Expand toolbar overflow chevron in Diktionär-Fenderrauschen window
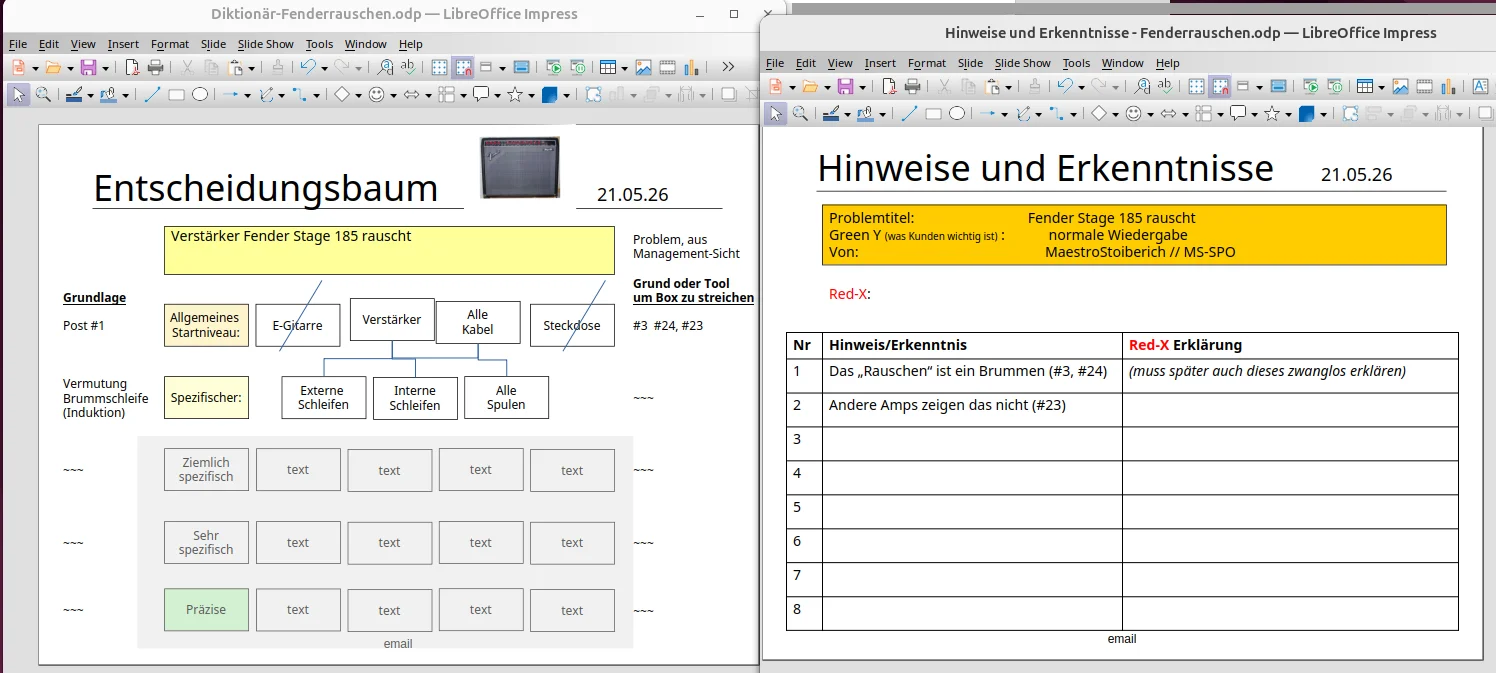Viewport: 1496px width, 673px height. tap(728, 68)
